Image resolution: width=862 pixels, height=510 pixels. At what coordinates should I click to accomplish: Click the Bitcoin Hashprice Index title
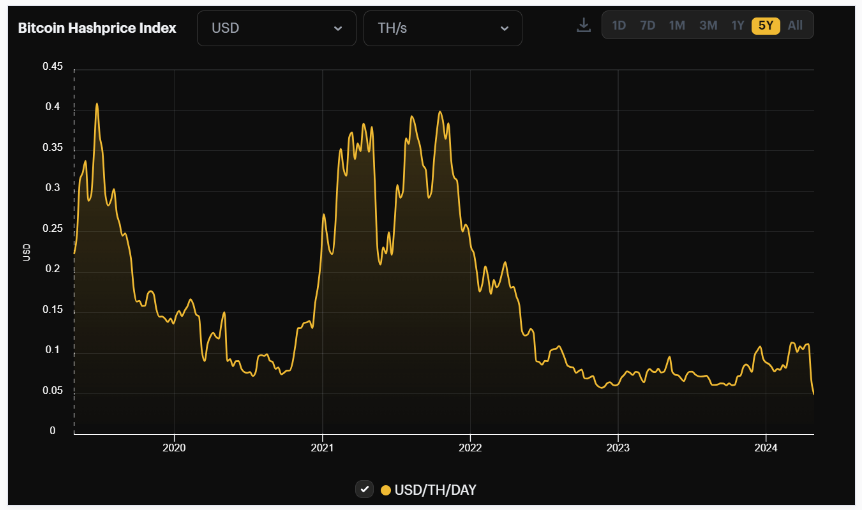97,28
